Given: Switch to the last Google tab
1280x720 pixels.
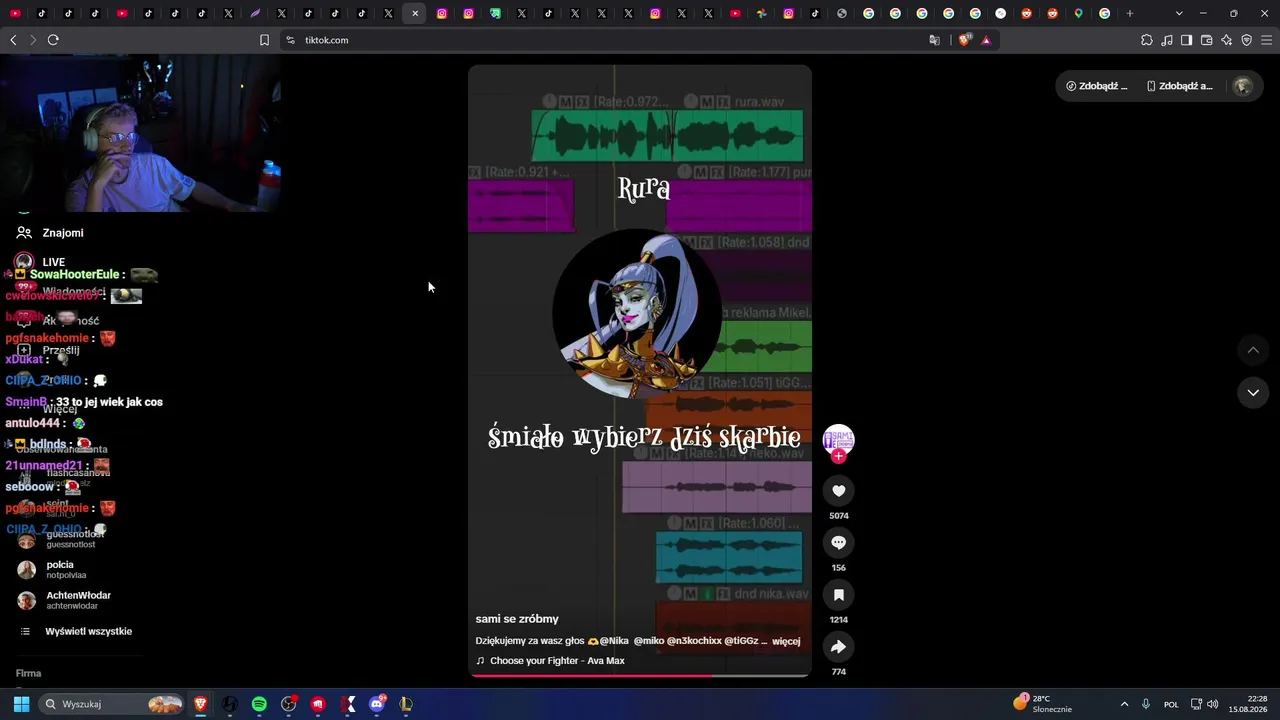Looking at the screenshot, I should [x=1105, y=13].
